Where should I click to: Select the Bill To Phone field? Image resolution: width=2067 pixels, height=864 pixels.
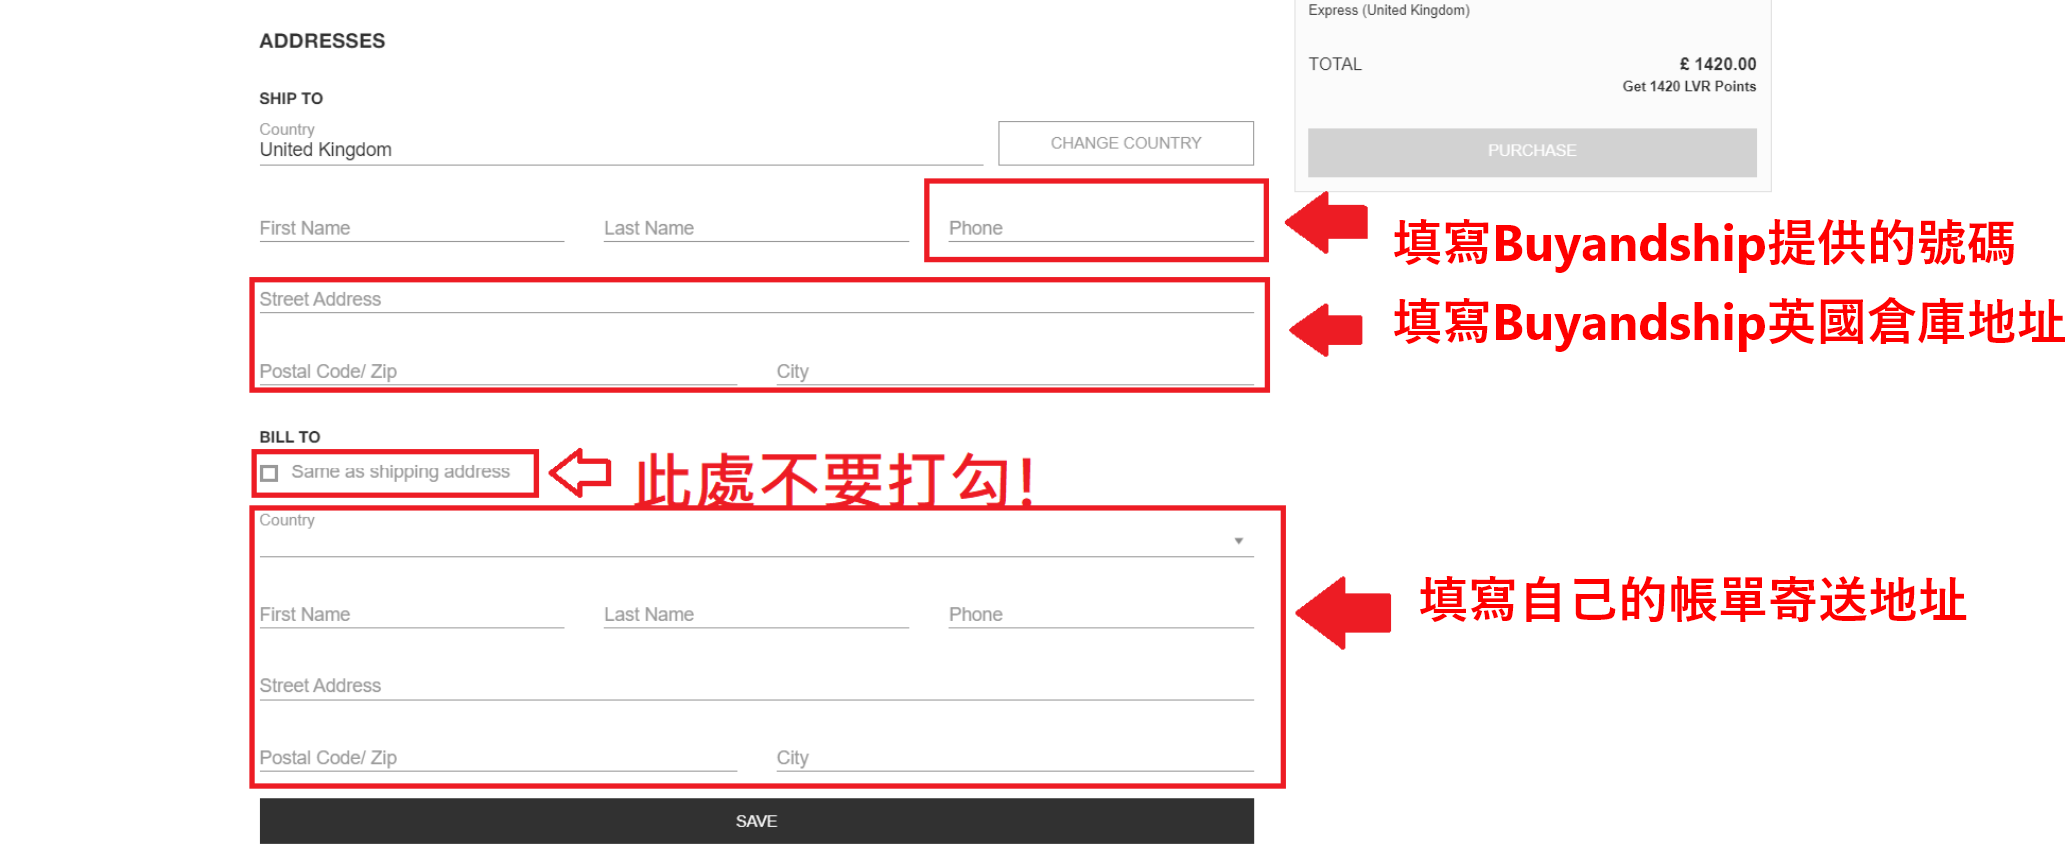tap(1099, 614)
